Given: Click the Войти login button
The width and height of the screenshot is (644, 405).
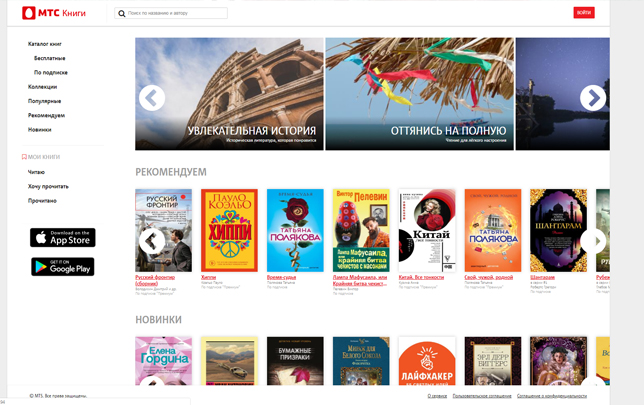Looking at the screenshot, I should [583, 13].
